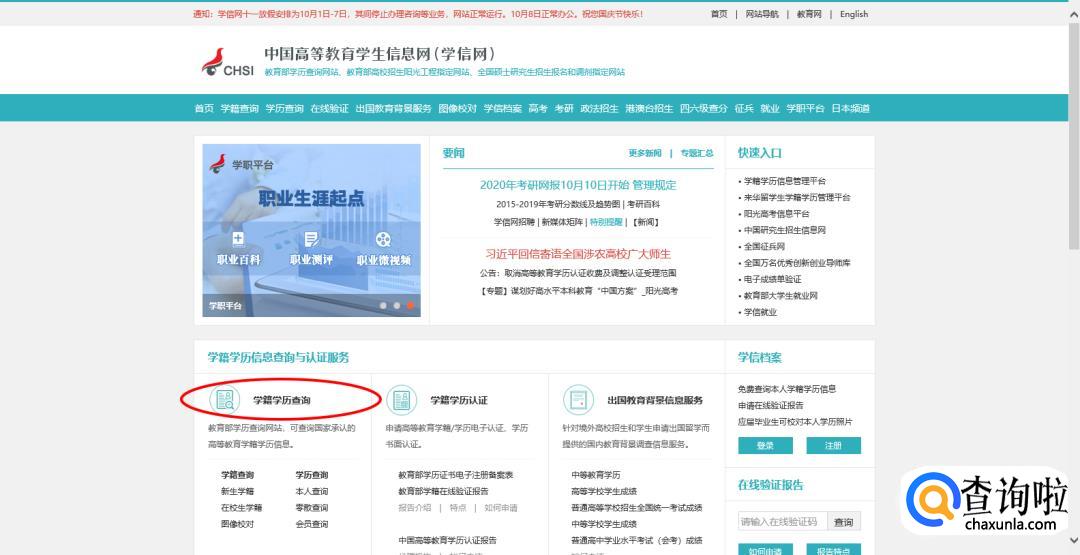Open 电子成绩单验证 quick link
The width and height of the screenshot is (1080, 555).
coord(772,280)
